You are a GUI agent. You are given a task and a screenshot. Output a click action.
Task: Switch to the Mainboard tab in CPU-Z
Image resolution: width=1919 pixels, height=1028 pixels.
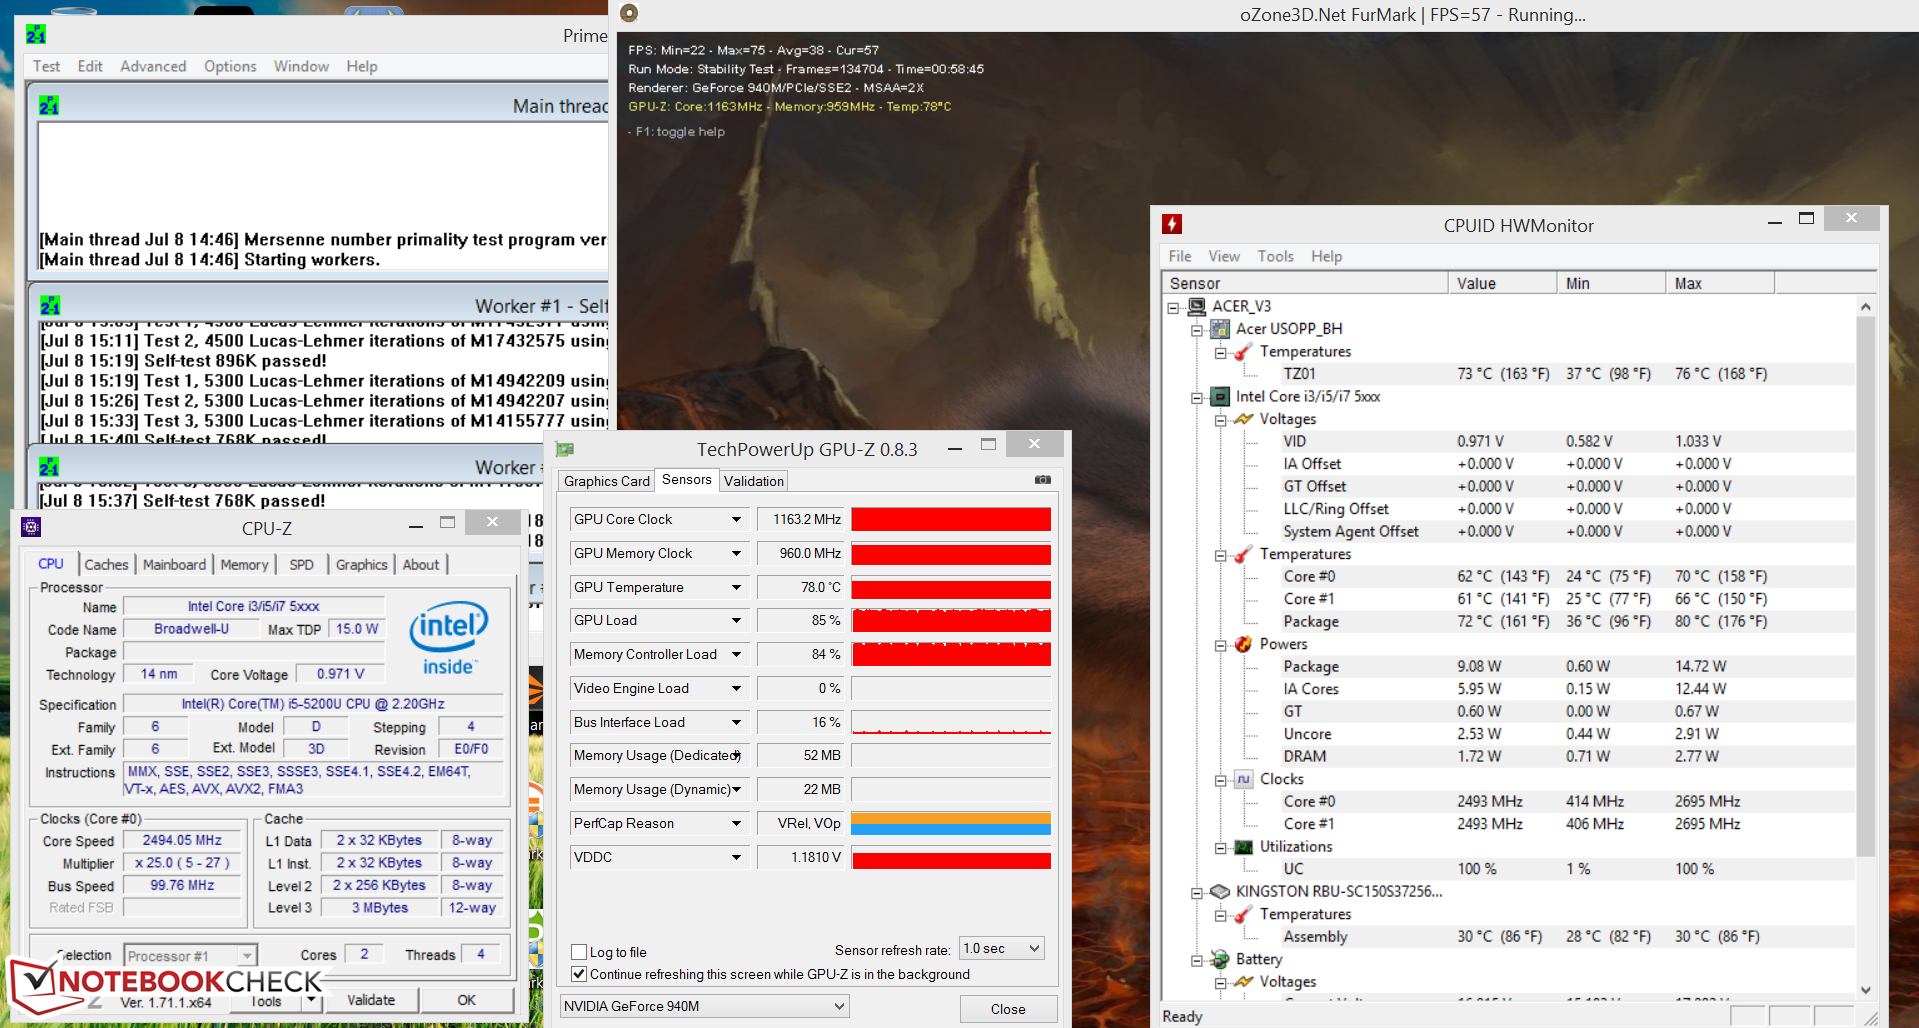click(174, 565)
